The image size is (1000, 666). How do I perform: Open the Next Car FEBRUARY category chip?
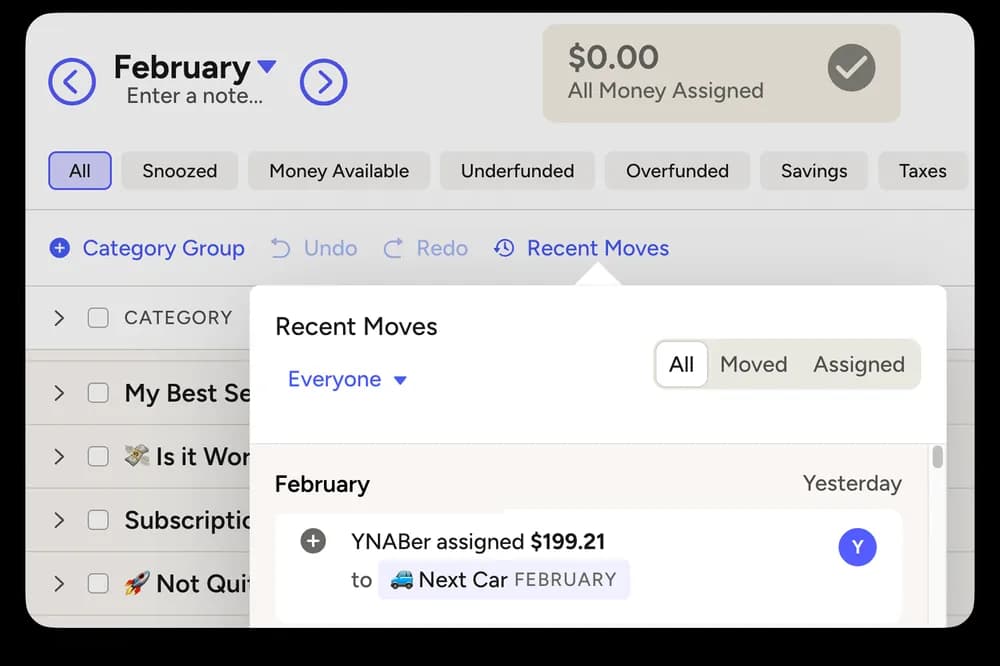pos(504,579)
